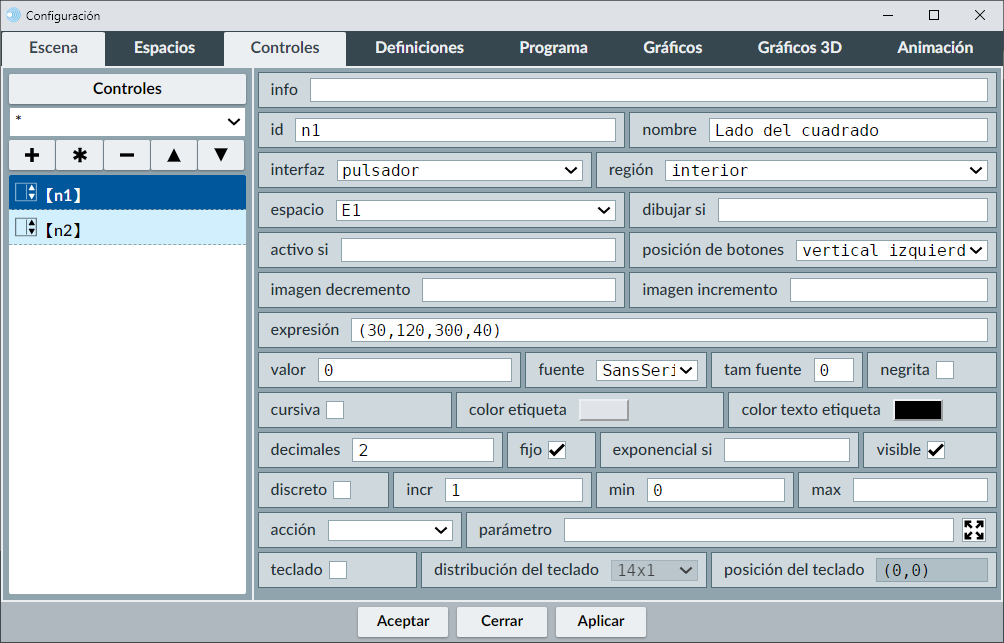Toggle the discreto checkbox

tap(342, 490)
